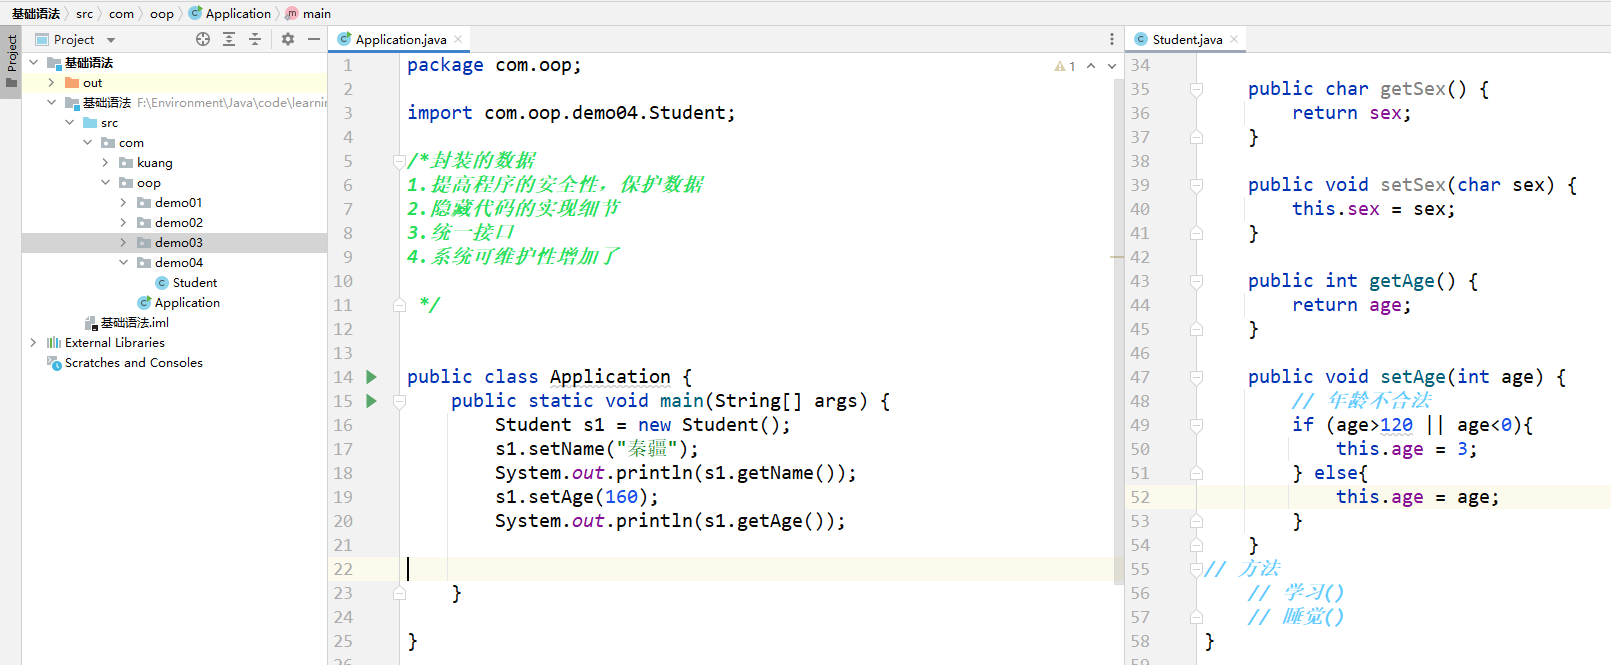Expand External Libraries node

[x=33, y=342]
